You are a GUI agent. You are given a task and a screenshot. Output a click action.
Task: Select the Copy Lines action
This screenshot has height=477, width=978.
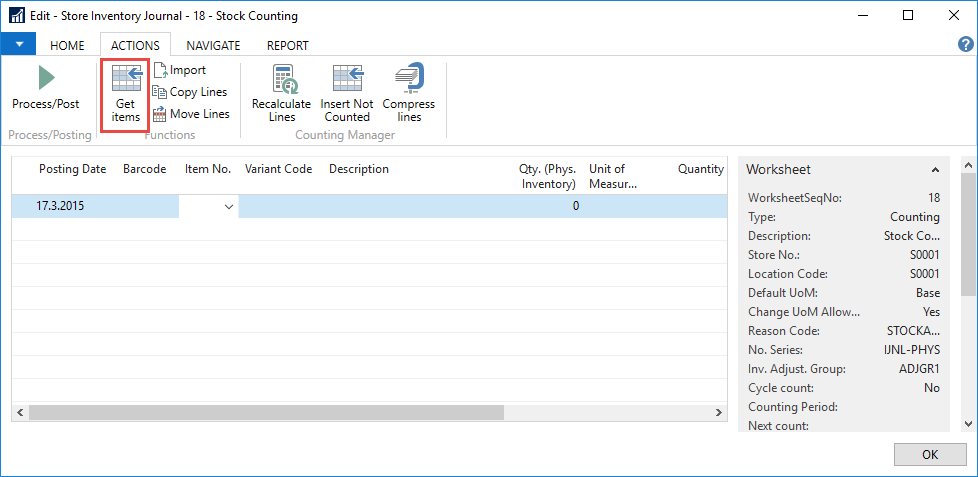click(190, 92)
